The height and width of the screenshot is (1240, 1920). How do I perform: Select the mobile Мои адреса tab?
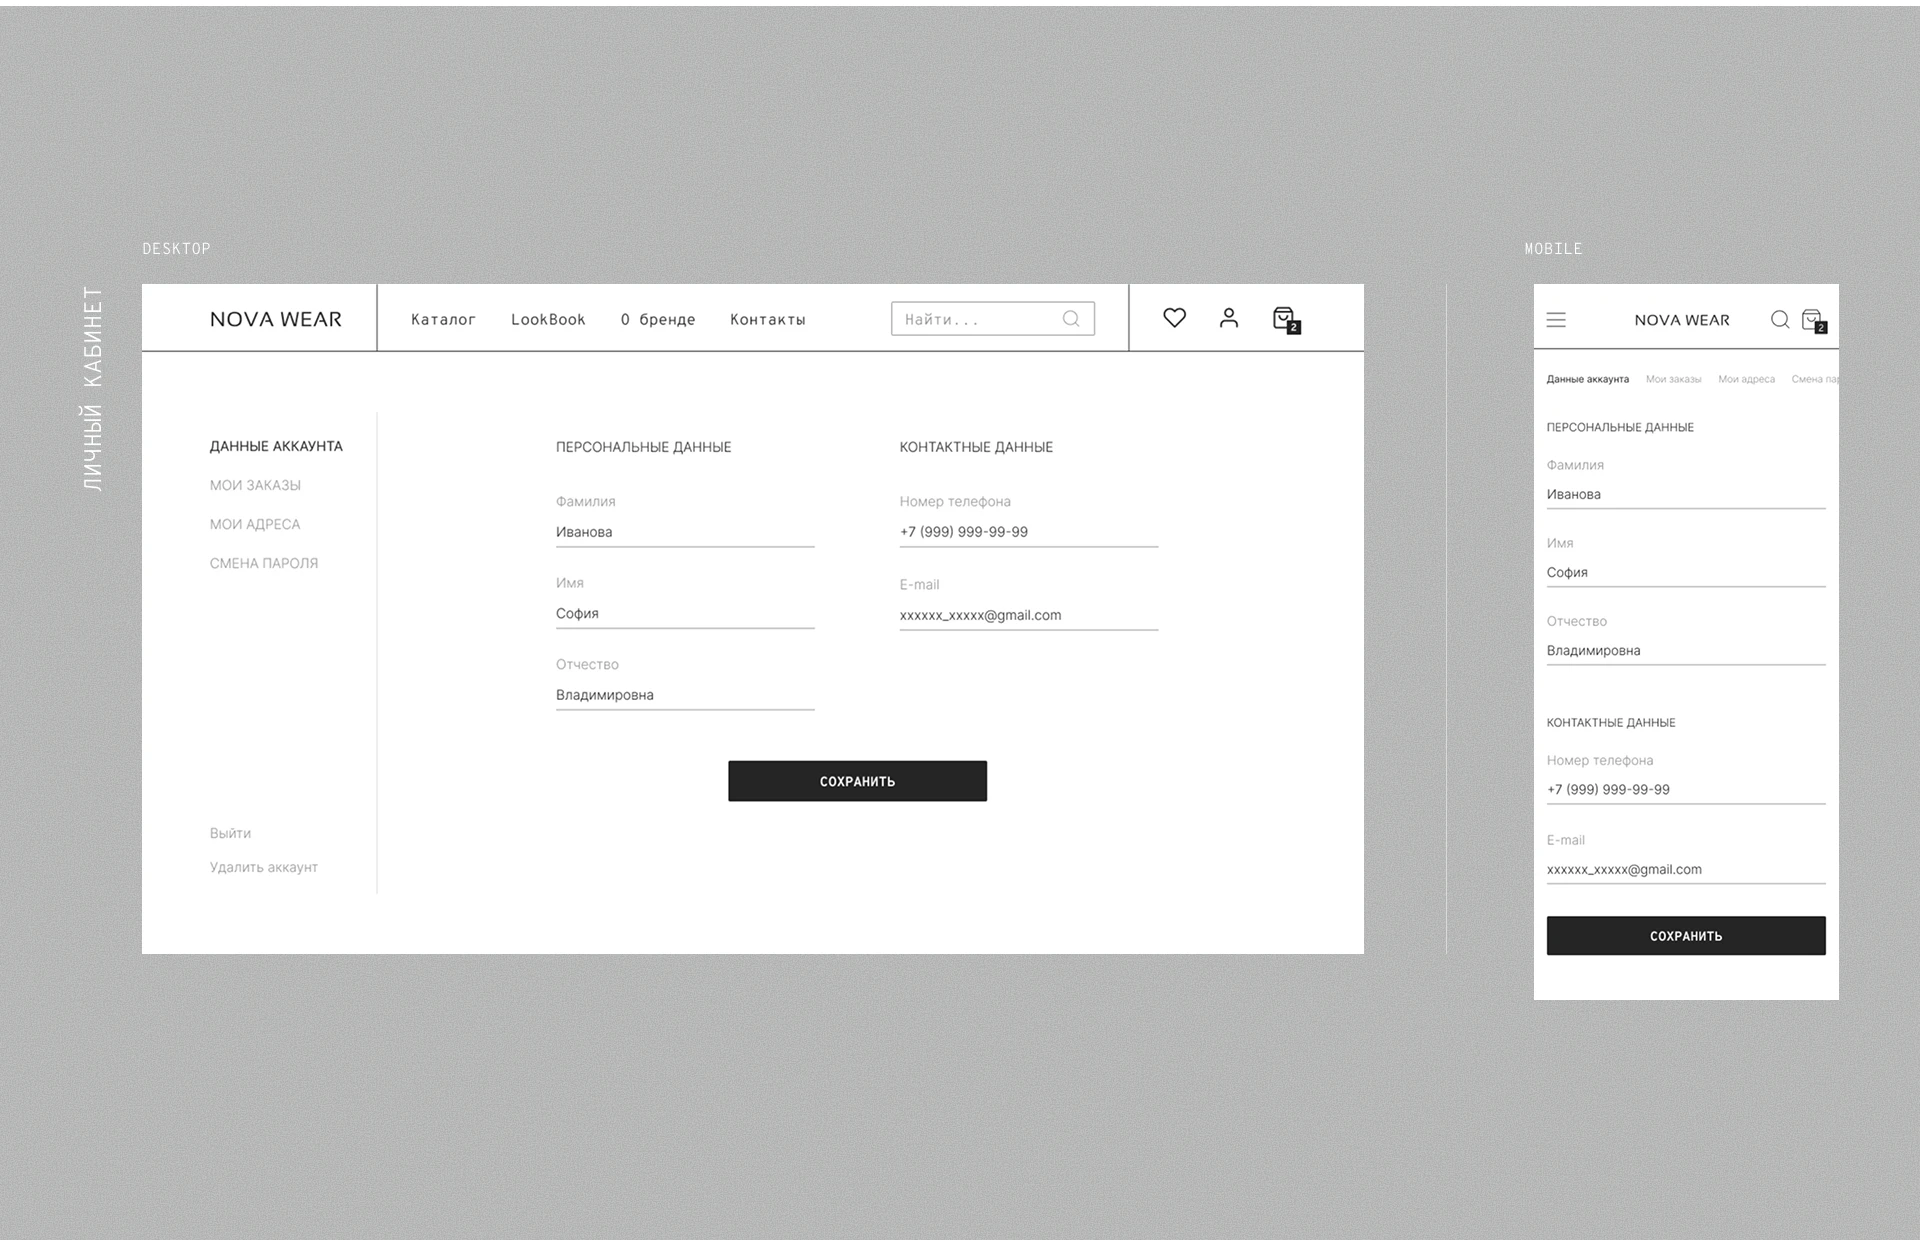(1746, 379)
